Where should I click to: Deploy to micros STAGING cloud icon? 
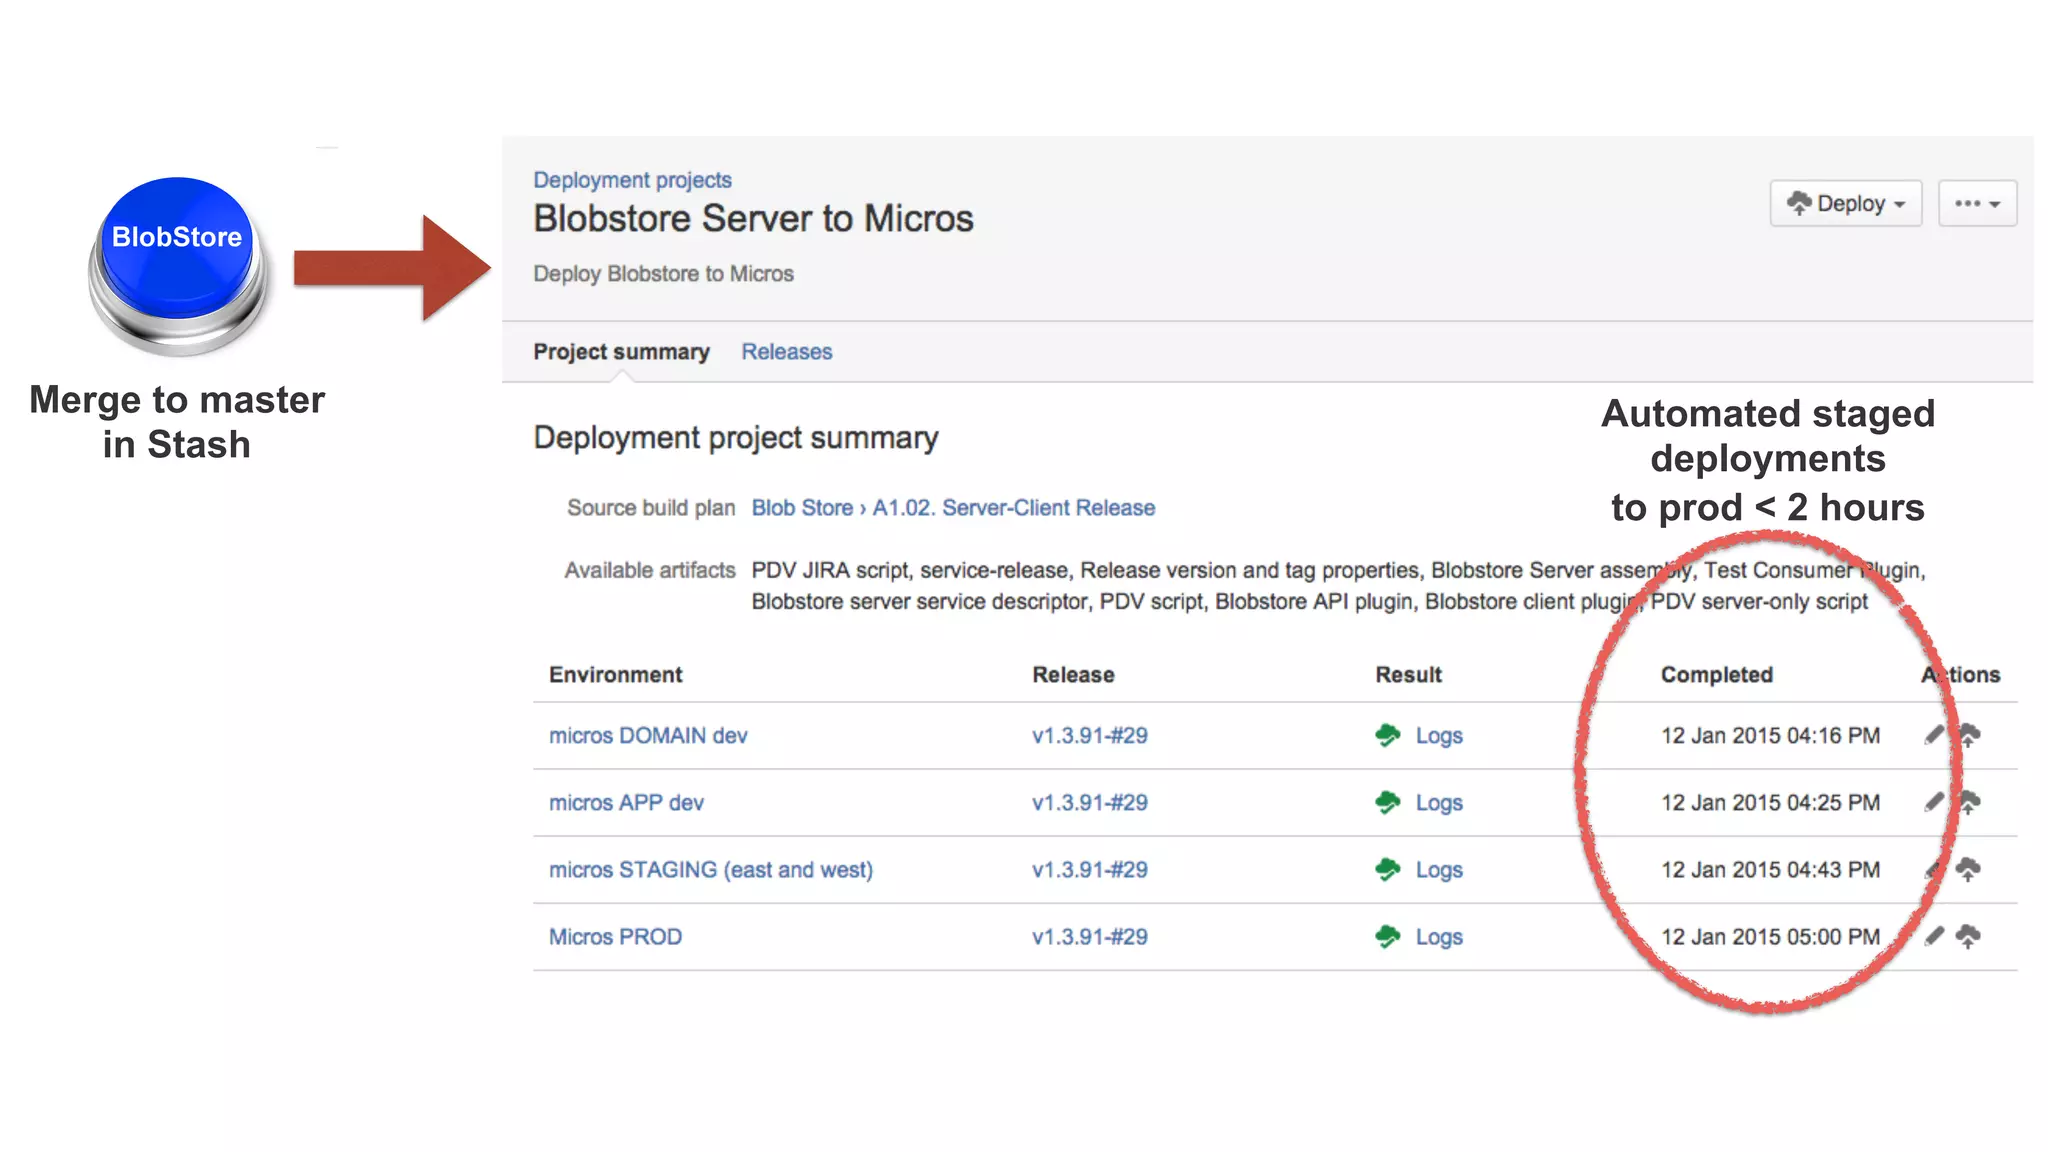pos(1968,870)
